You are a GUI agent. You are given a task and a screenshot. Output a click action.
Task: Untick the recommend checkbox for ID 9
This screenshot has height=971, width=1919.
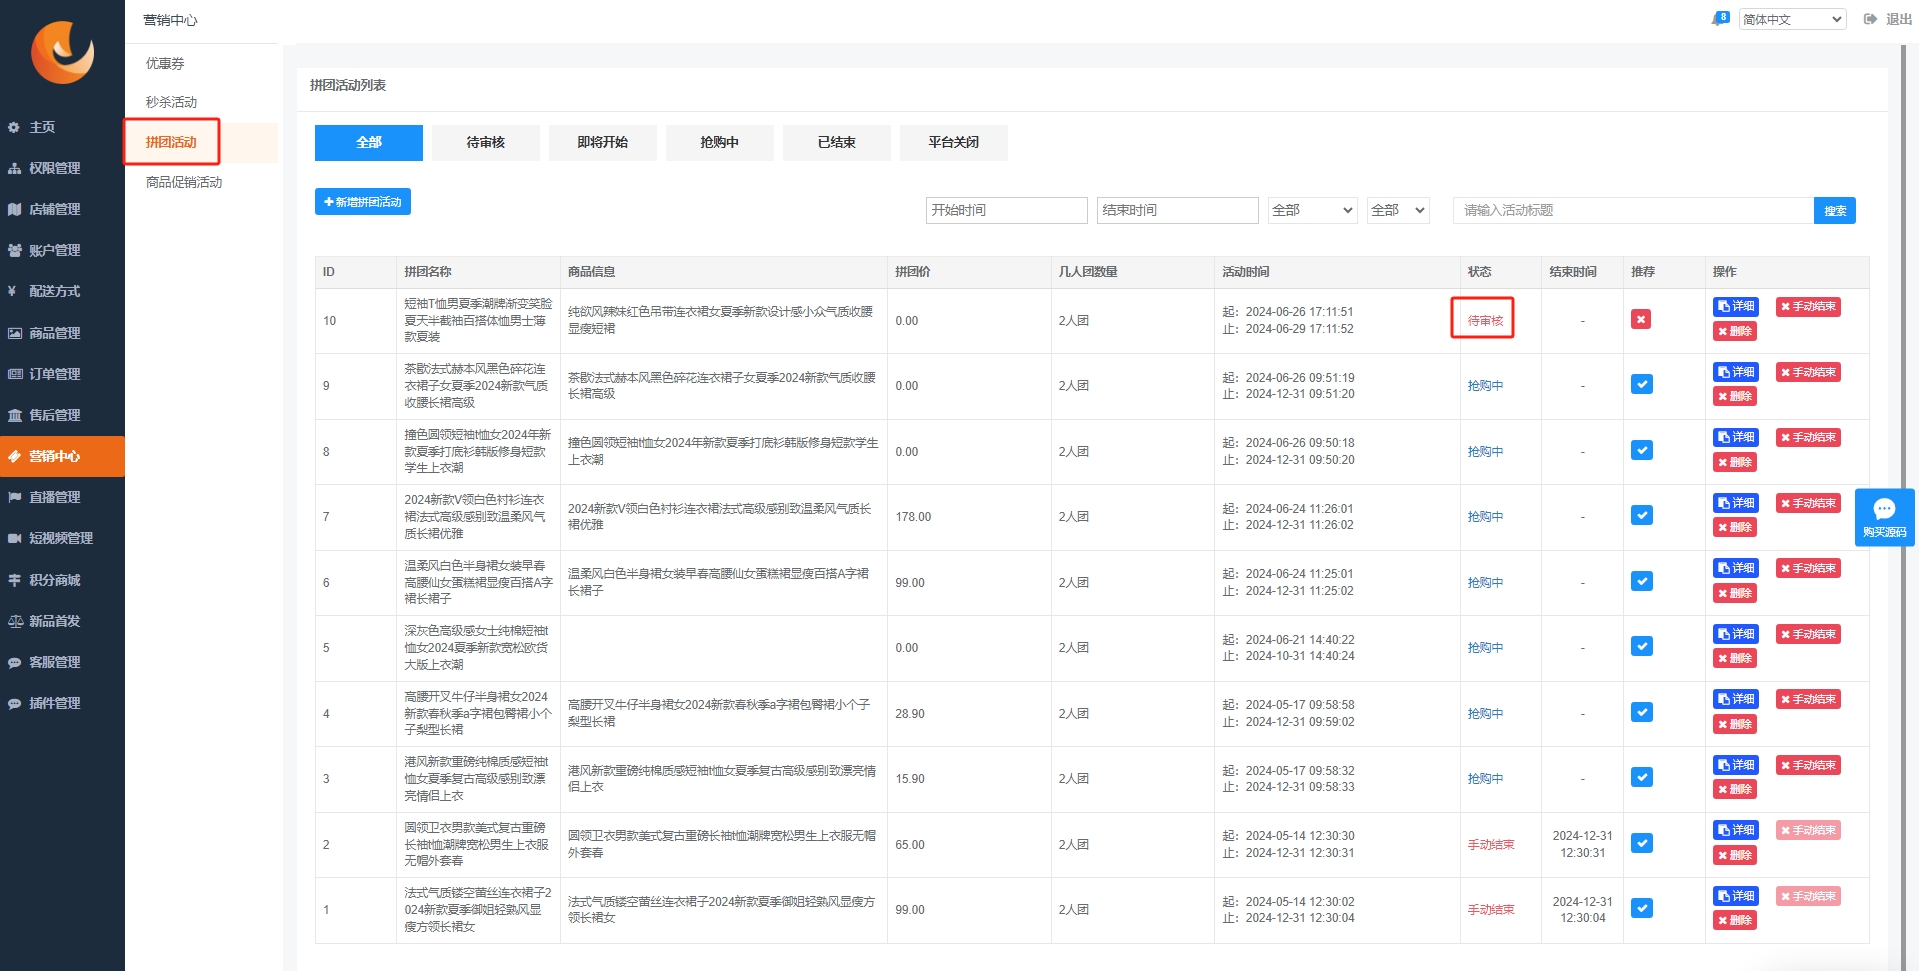(1641, 384)
